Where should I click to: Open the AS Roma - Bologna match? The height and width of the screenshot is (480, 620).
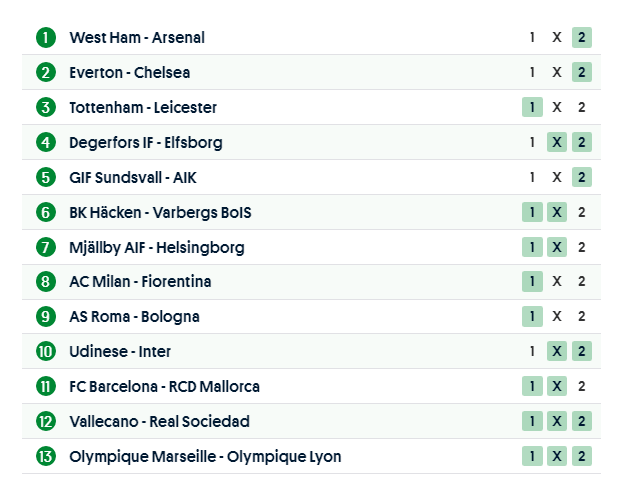[x=134, y=317]
